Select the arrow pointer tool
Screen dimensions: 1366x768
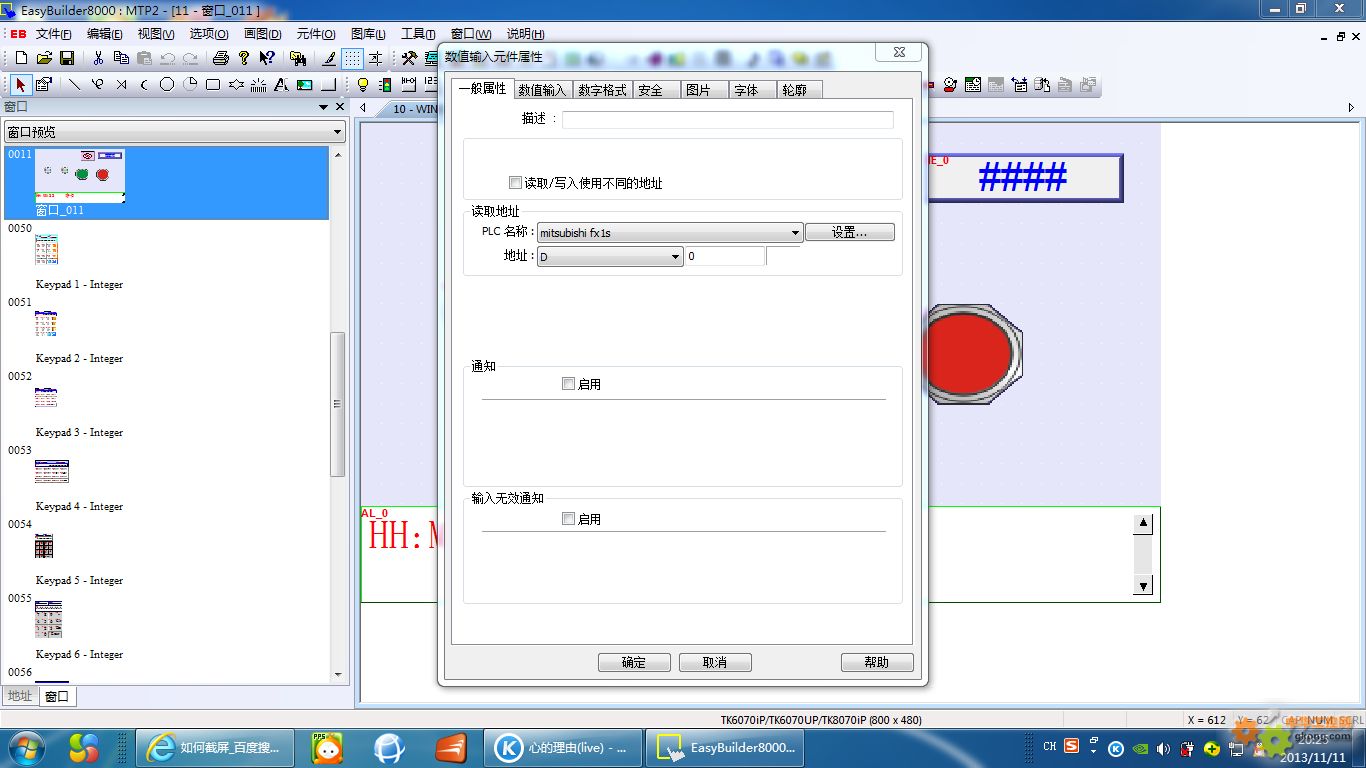point(21,85)
